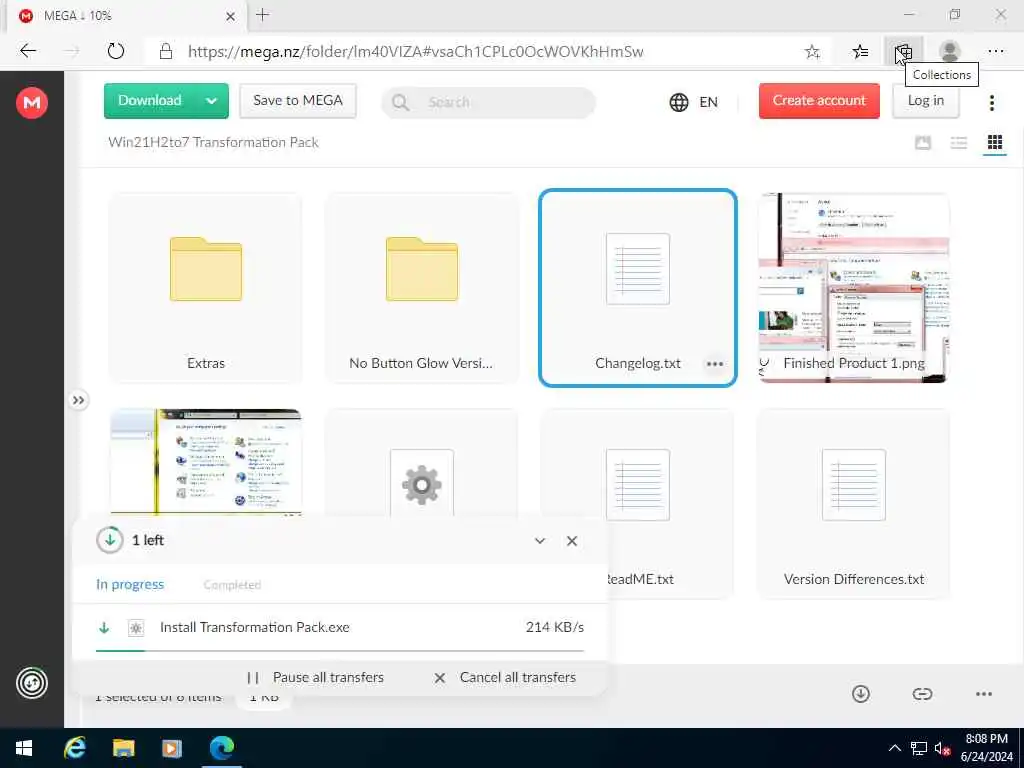This screenshot has height=768, width=1024.
Task: Select the gear-icon exe file tile
Action: pos(422,462)
